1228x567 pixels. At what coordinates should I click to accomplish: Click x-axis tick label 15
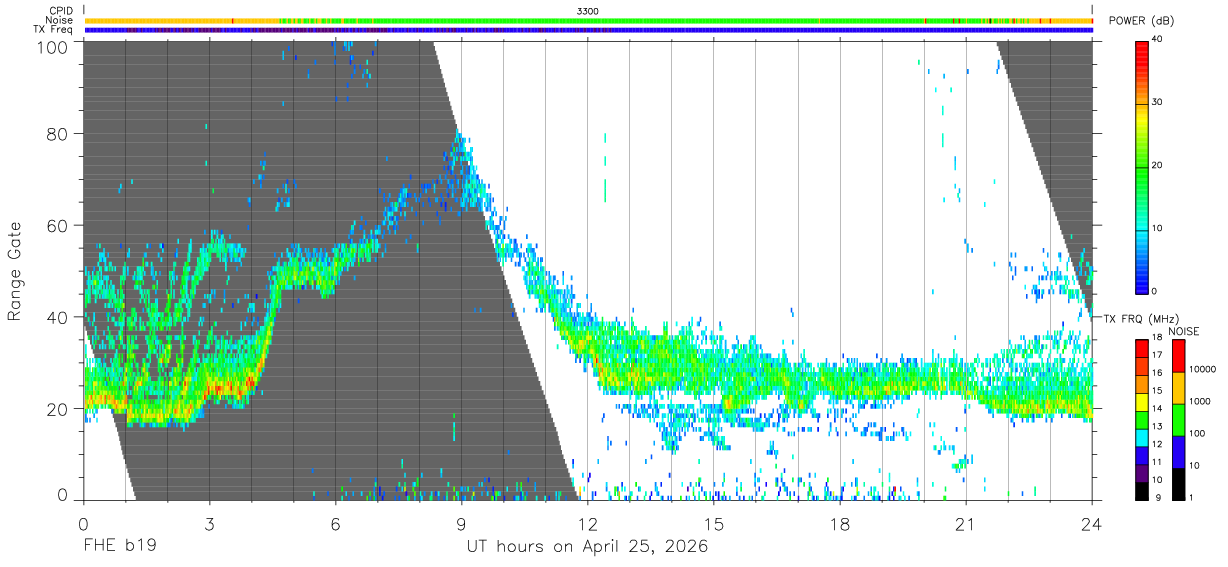click(x=714, y=523)
